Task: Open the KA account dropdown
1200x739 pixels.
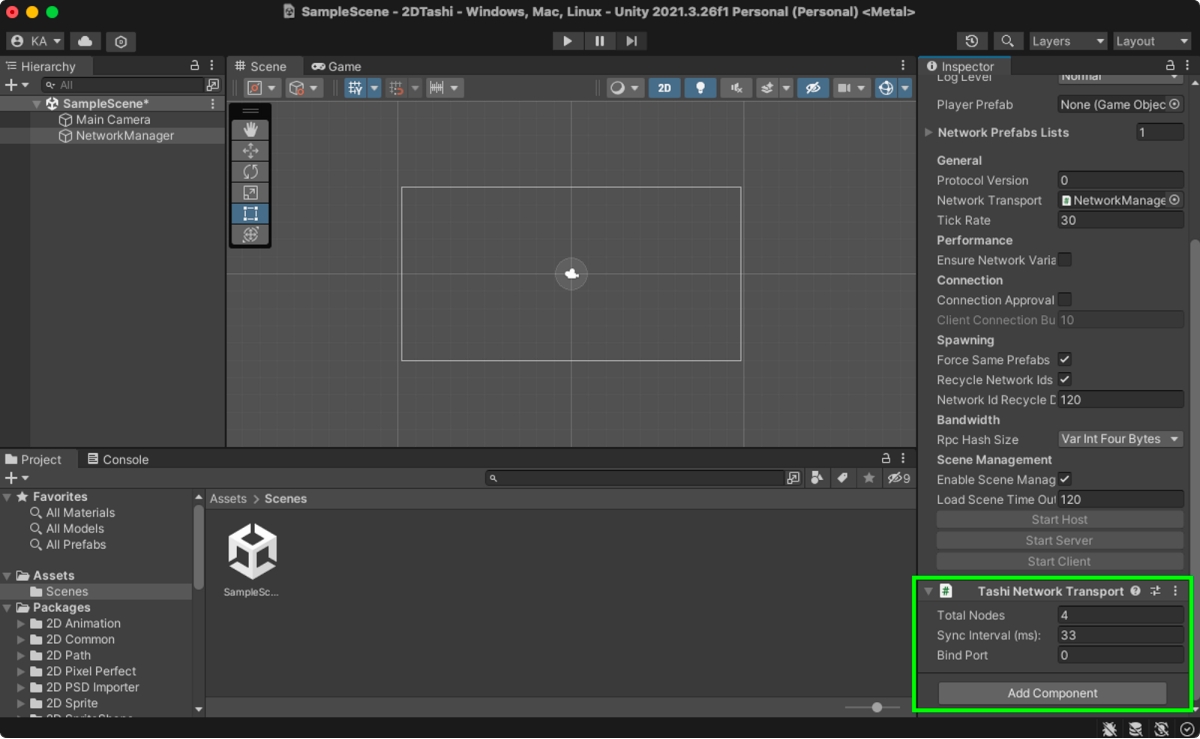Action: click(x=36, y=41)
